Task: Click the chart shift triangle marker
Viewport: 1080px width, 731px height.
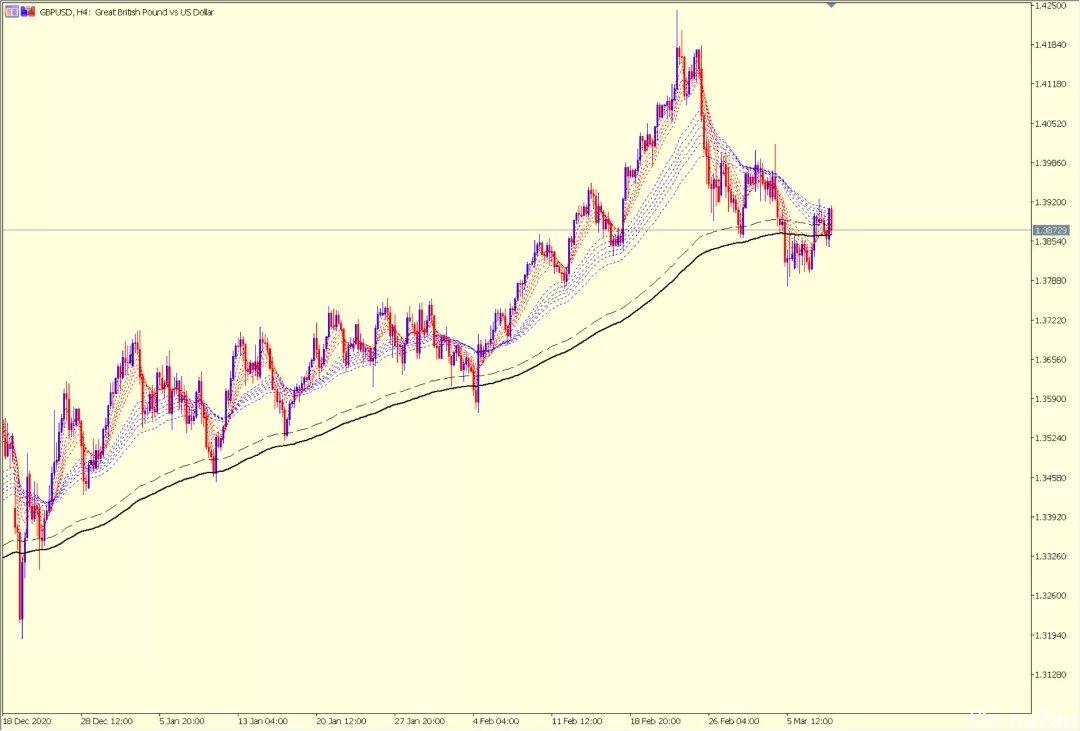Action: tap(831, 4)
